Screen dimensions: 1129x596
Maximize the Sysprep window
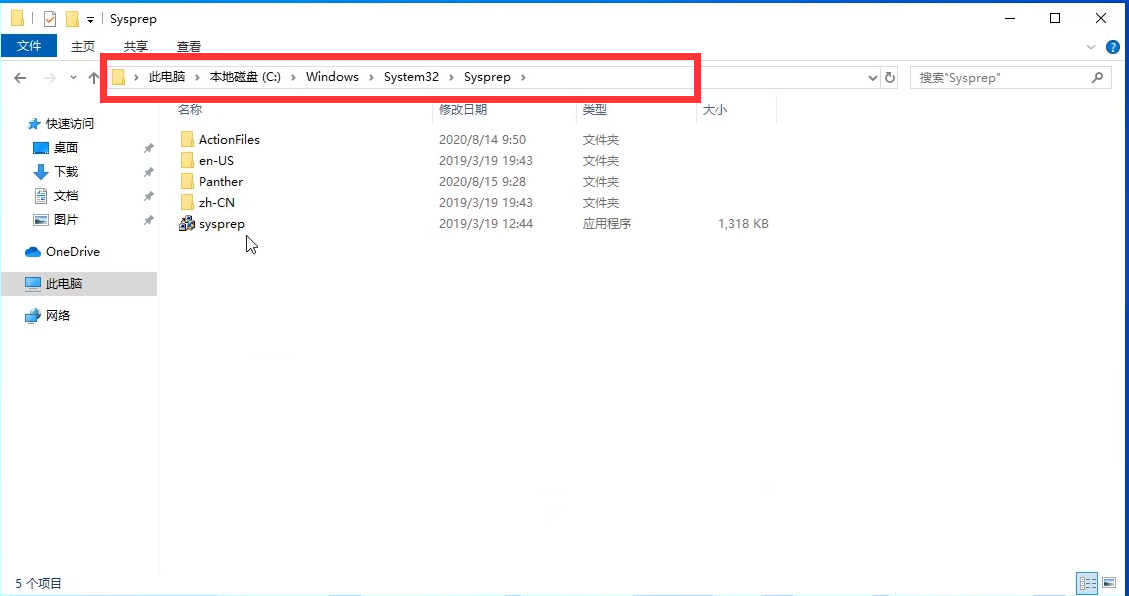pyautogui.click(x=1055, y=18)
